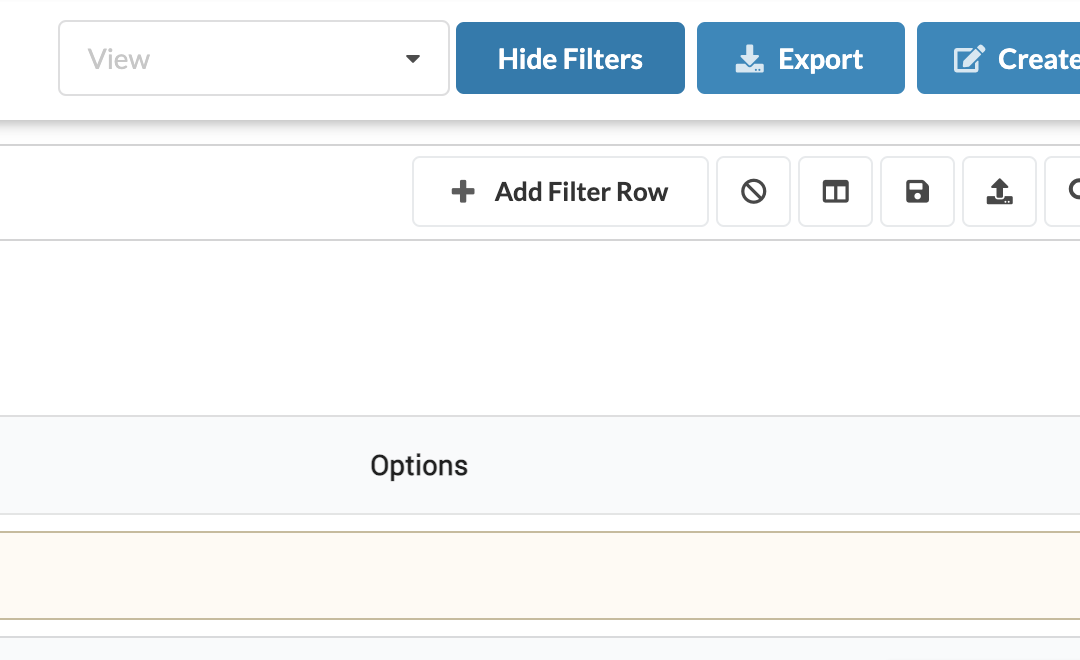
Task: Click the upload tray icon button
Action: click(x=999, y=192)
